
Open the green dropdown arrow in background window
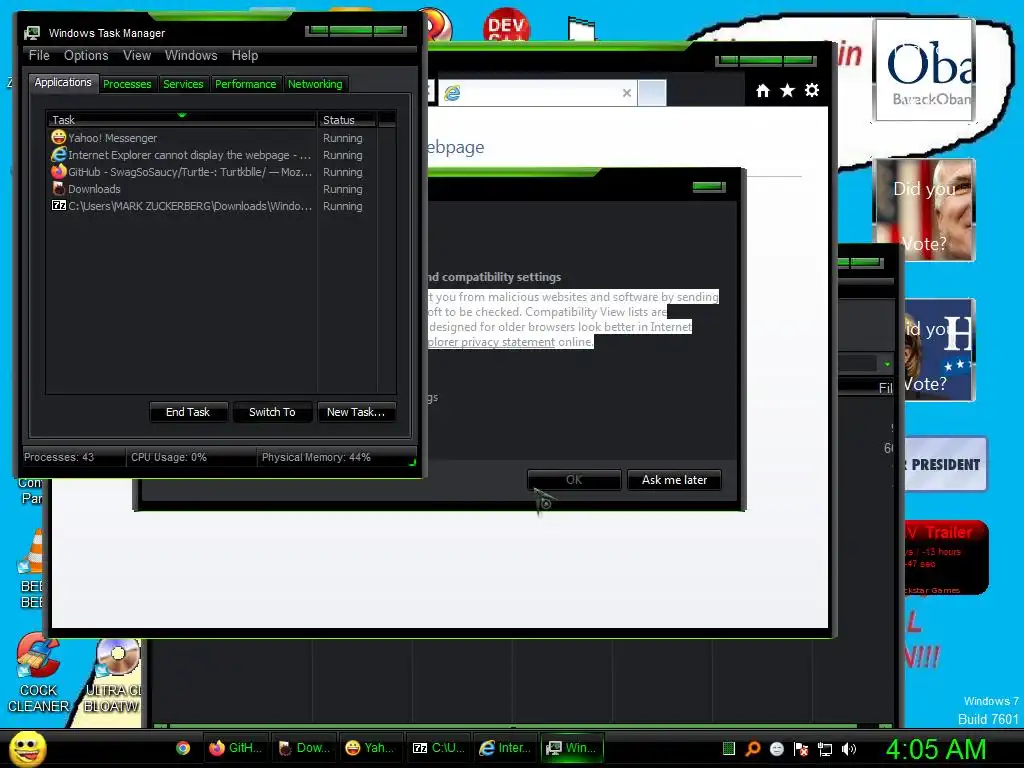tap(886, 364)
